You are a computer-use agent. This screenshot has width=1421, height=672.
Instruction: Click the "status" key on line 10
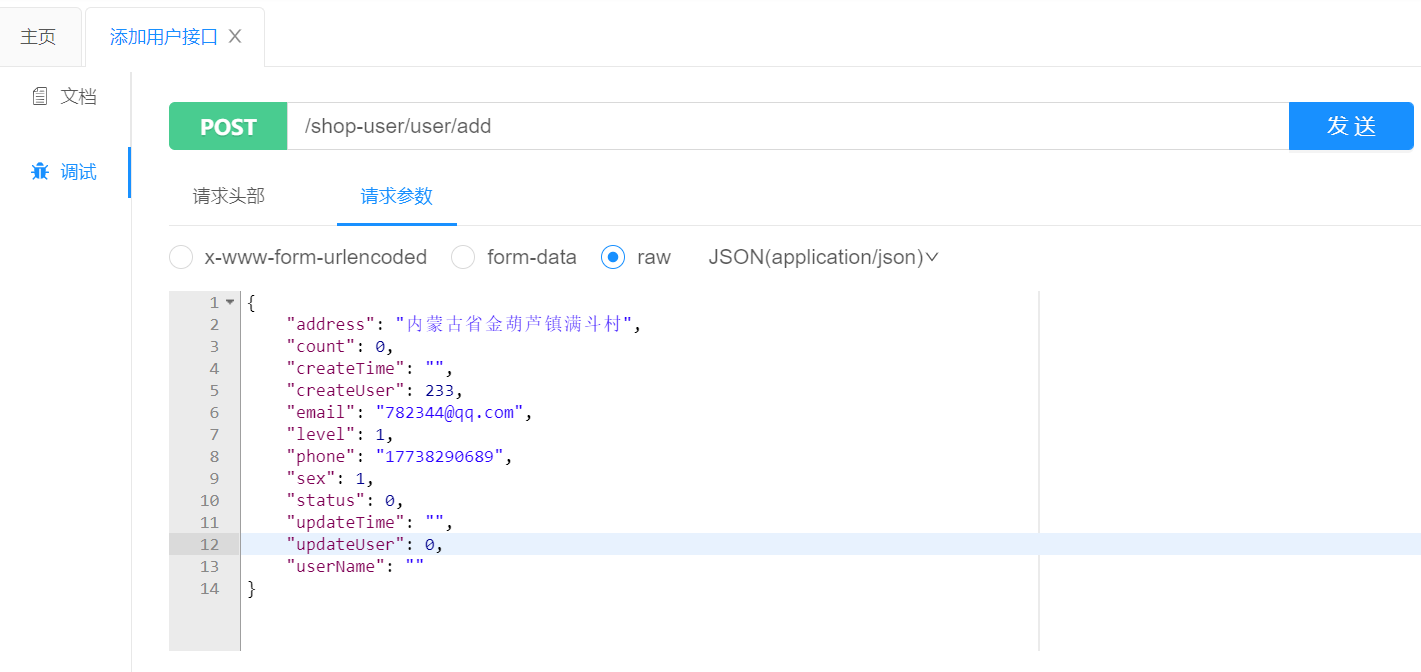click(x=326, y=500)
